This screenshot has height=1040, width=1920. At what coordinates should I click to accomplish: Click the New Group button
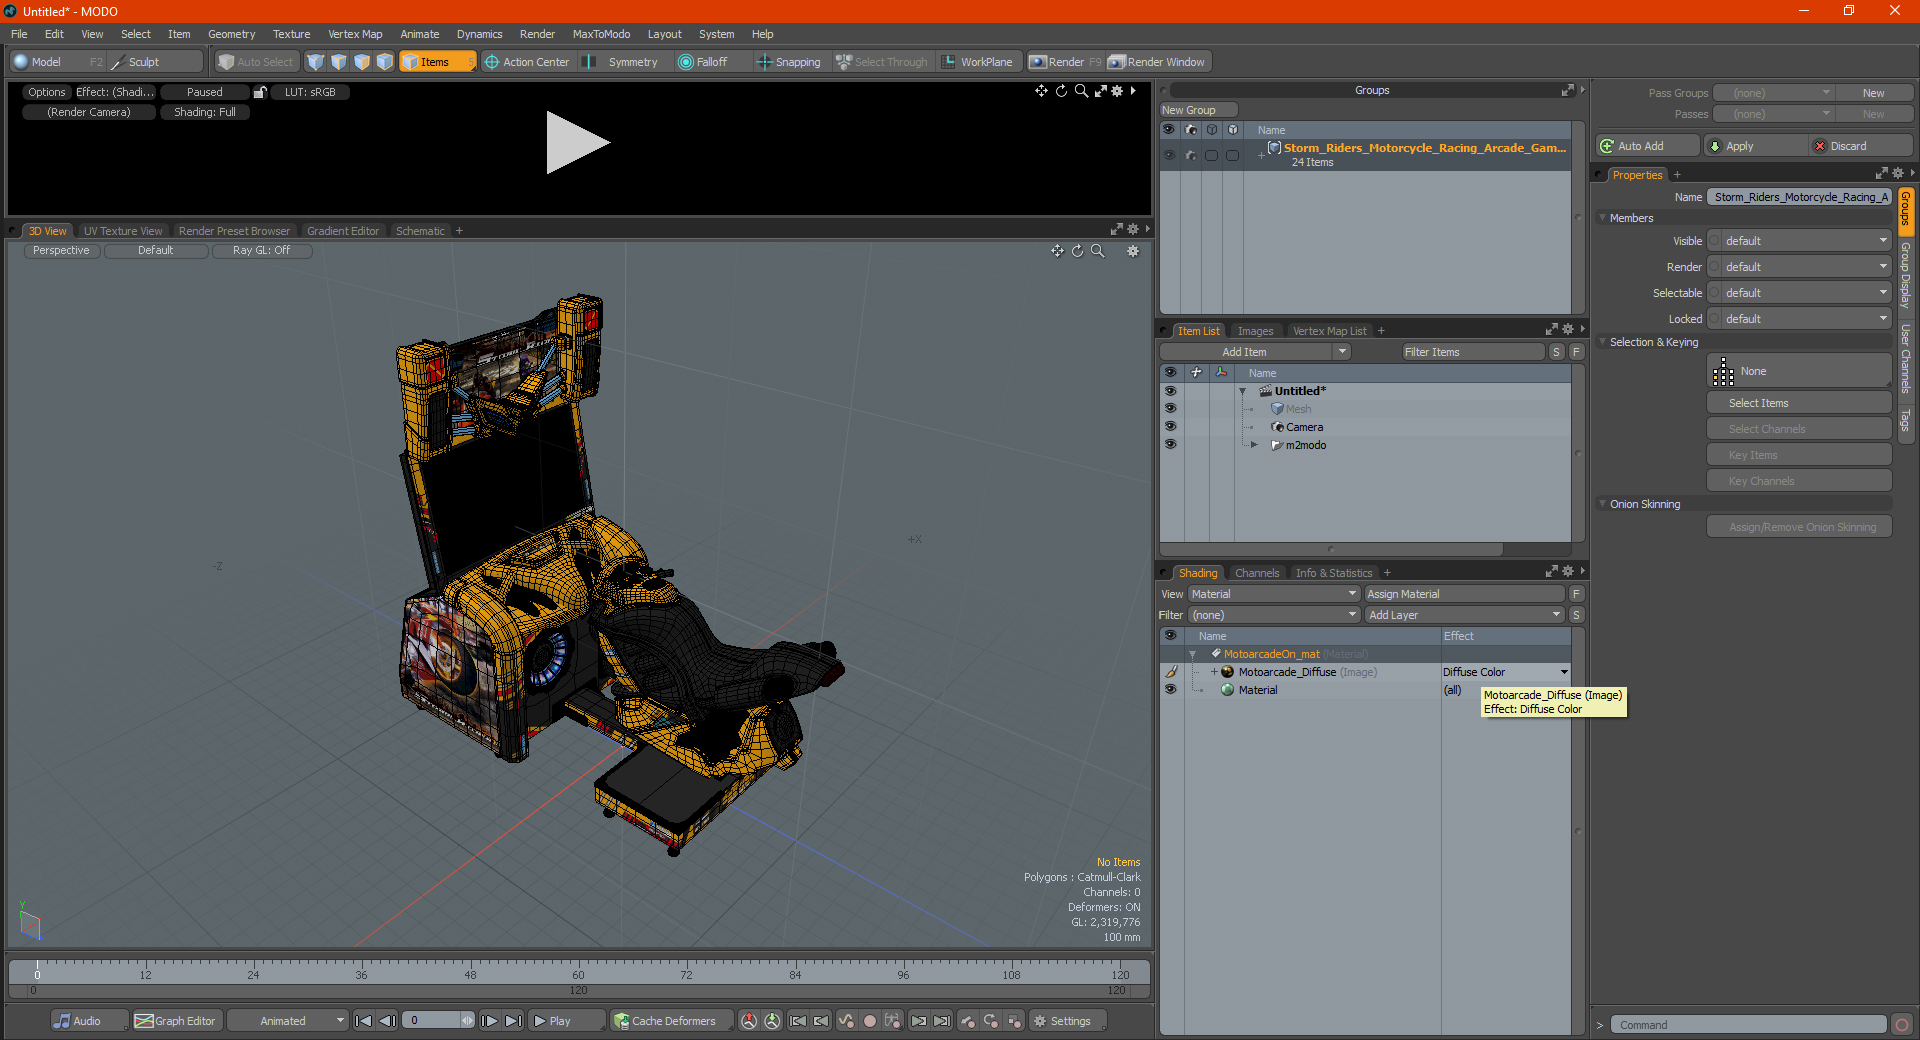coord(1198,110)
